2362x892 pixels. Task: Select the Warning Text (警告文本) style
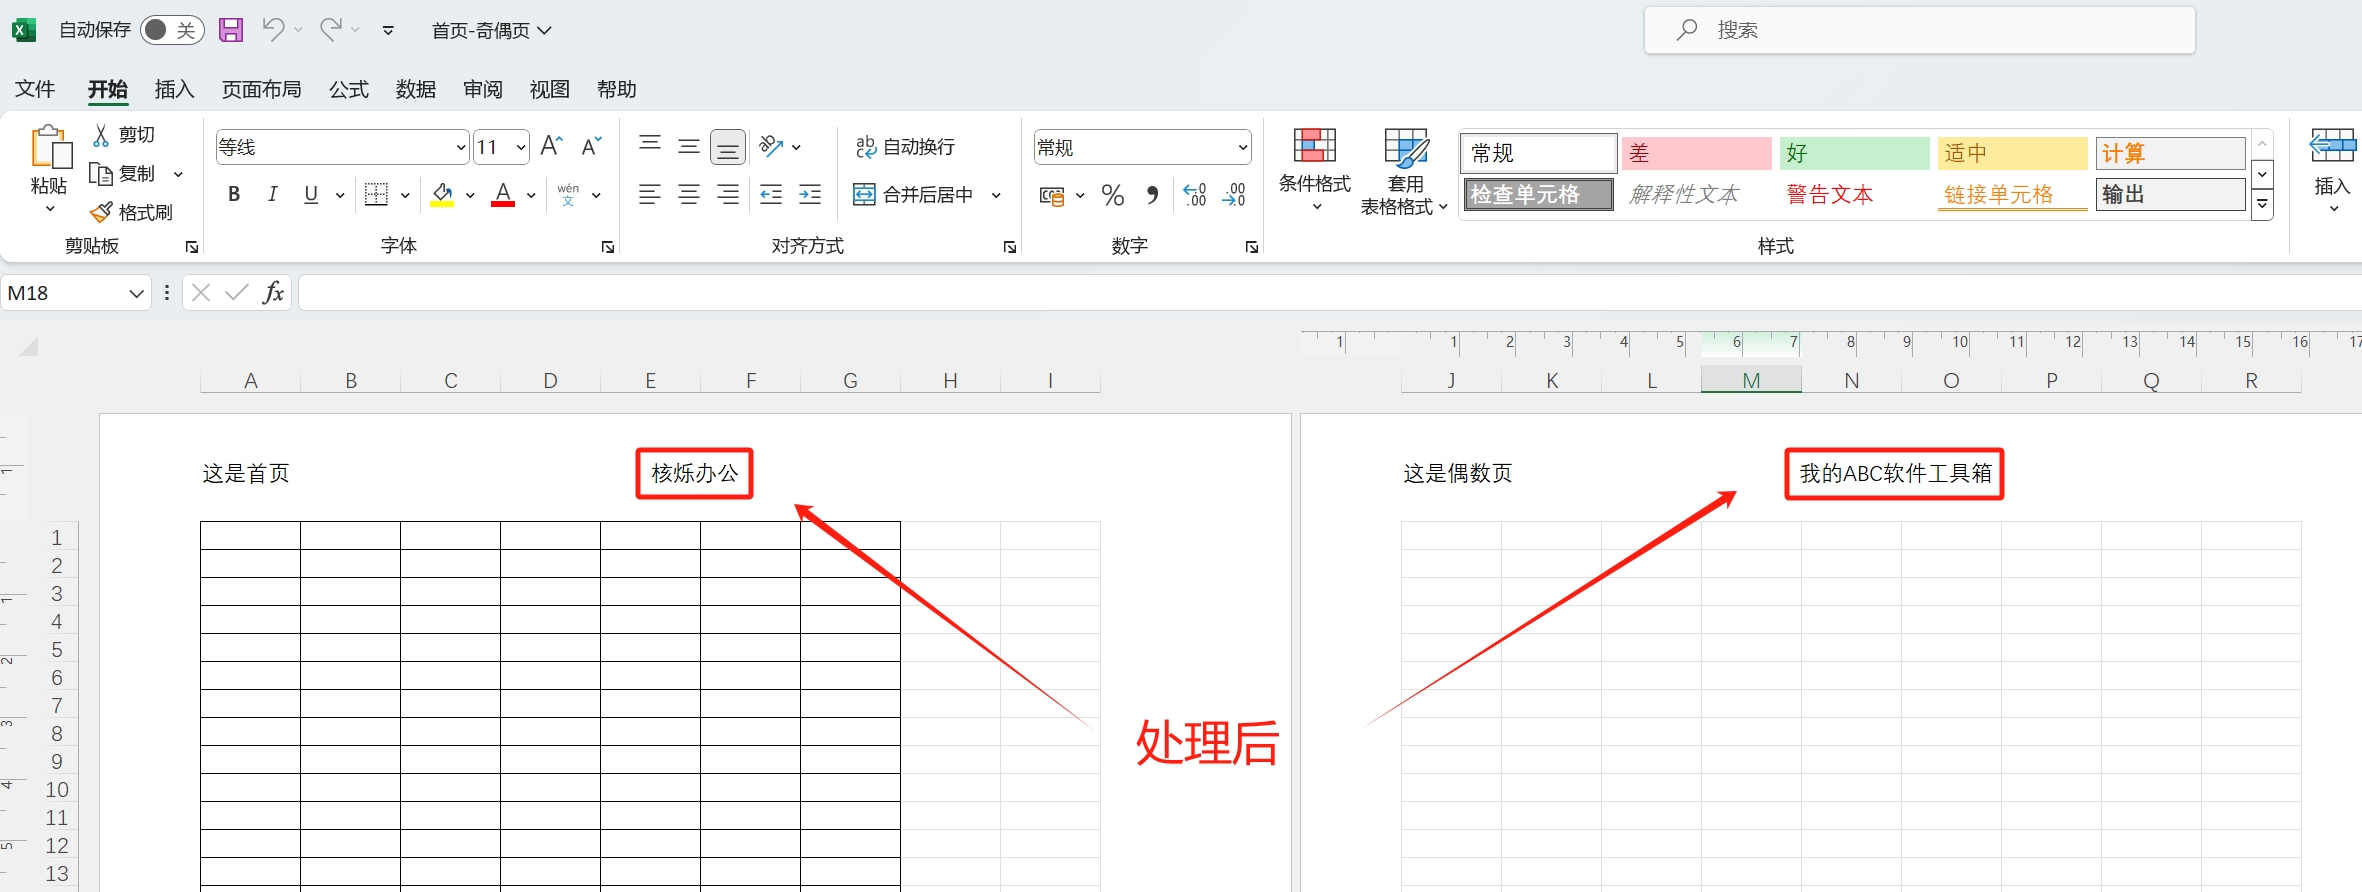click(x=1854, y=194)
